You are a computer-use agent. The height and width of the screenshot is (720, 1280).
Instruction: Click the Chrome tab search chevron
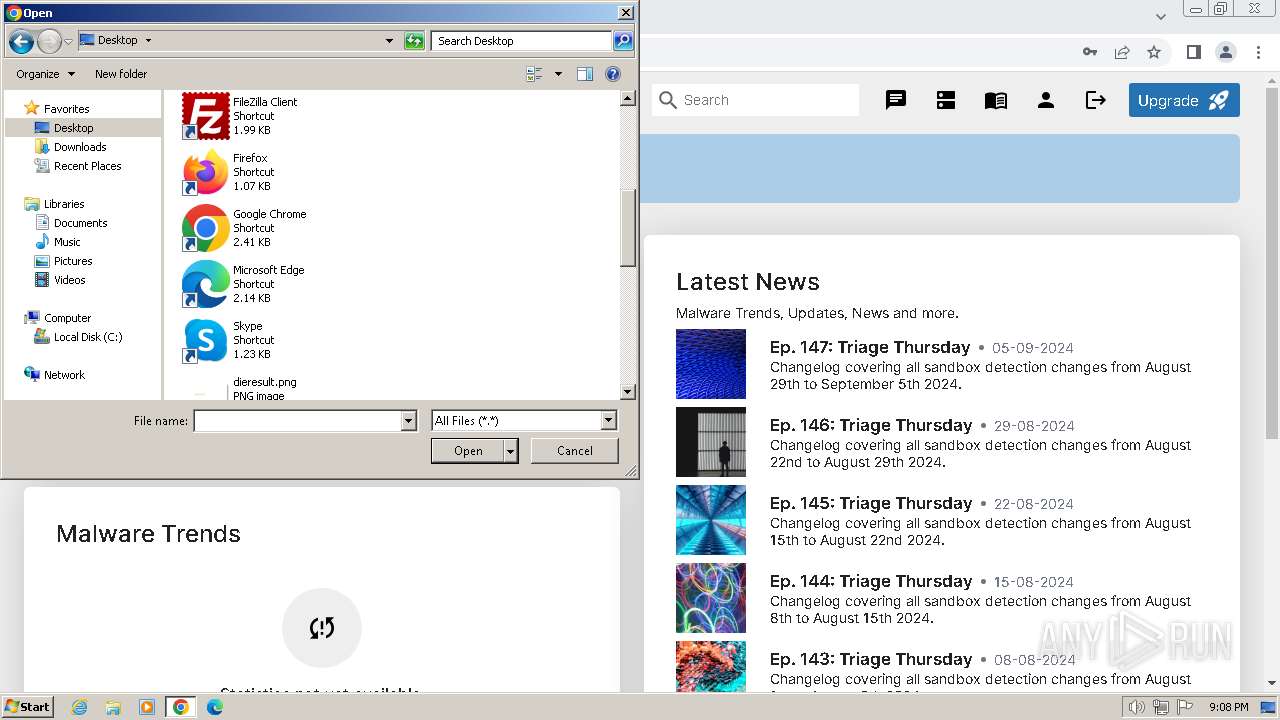(1161, 16)
